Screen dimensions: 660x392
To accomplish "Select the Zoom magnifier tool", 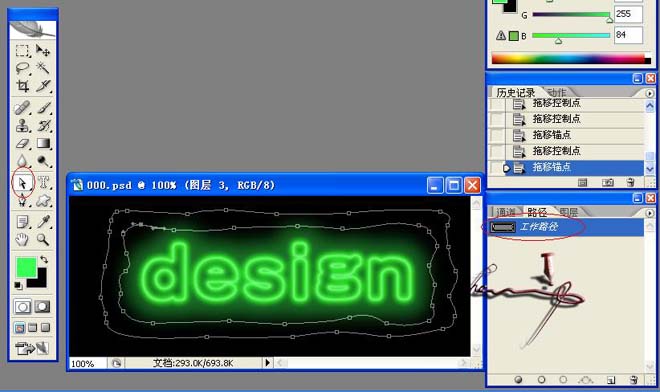I will 43,240.
